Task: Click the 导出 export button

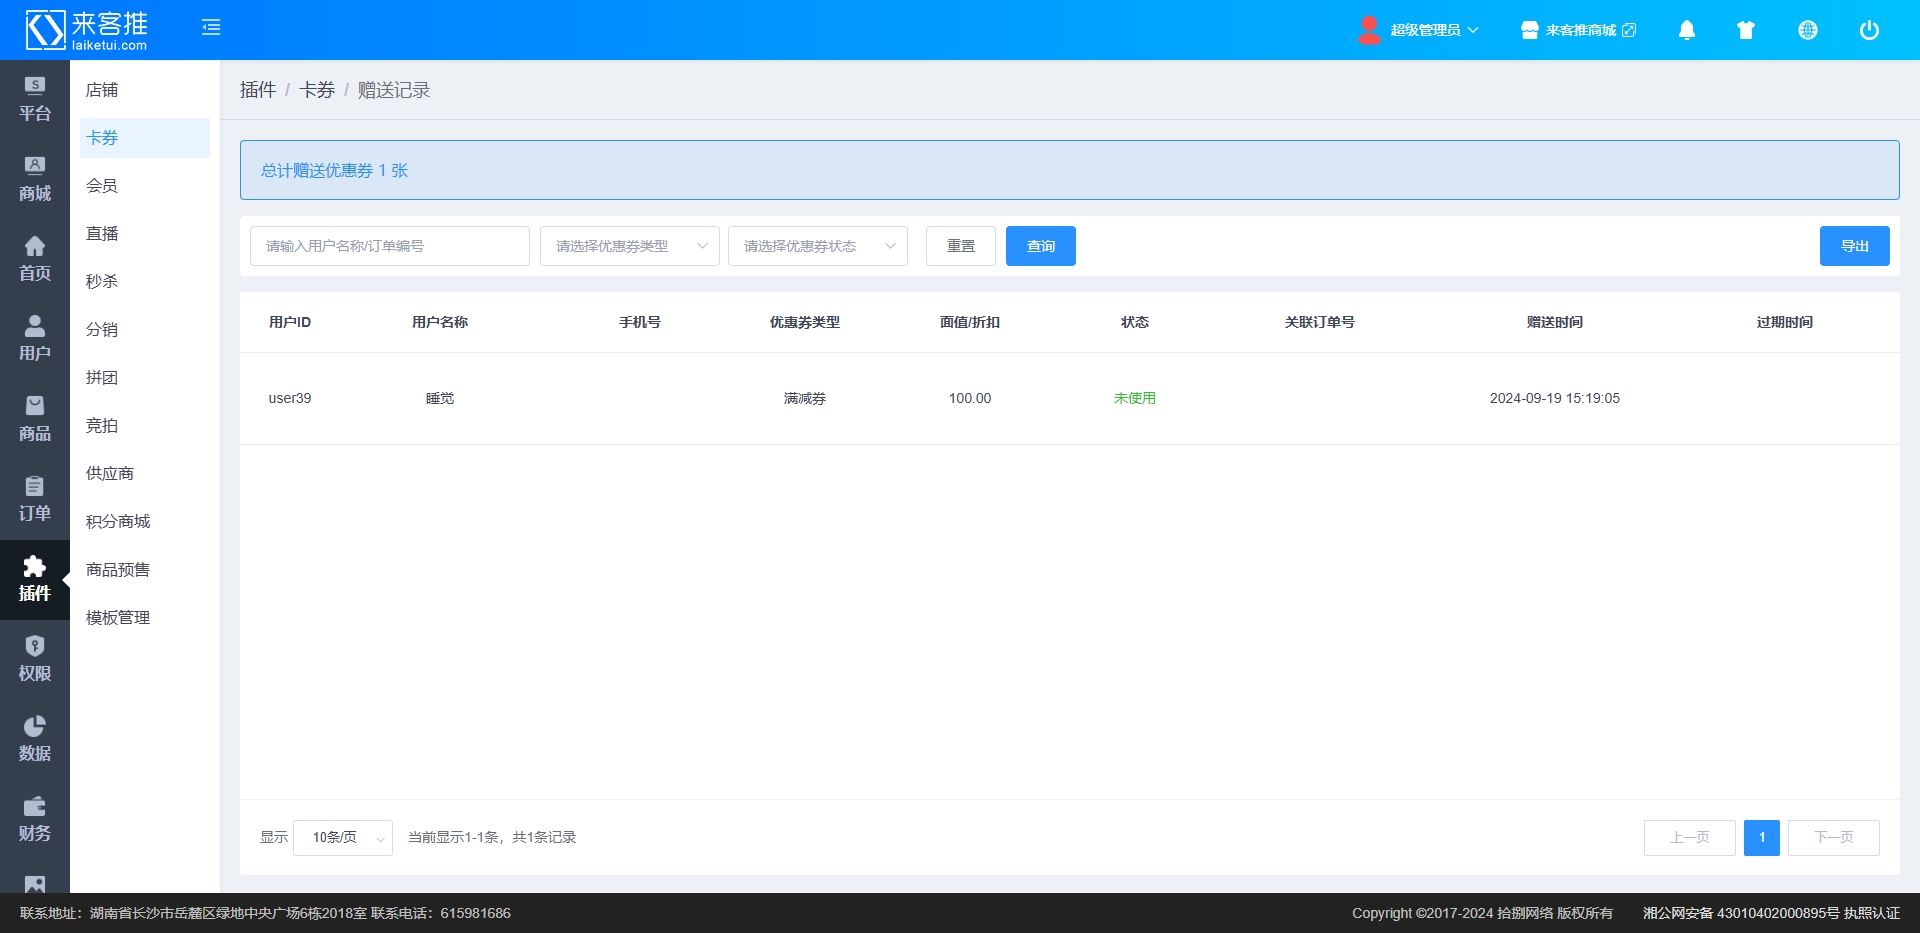Action: (1854, 246)
